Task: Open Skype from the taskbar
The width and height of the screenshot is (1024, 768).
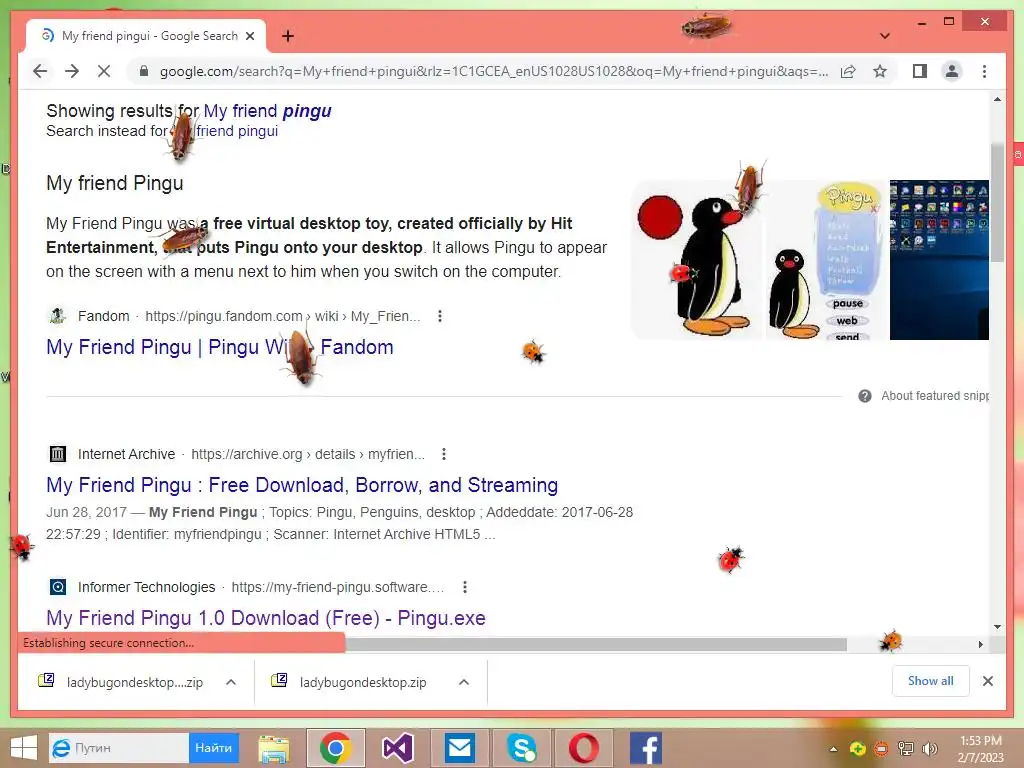Action: [x=522, y=748]
